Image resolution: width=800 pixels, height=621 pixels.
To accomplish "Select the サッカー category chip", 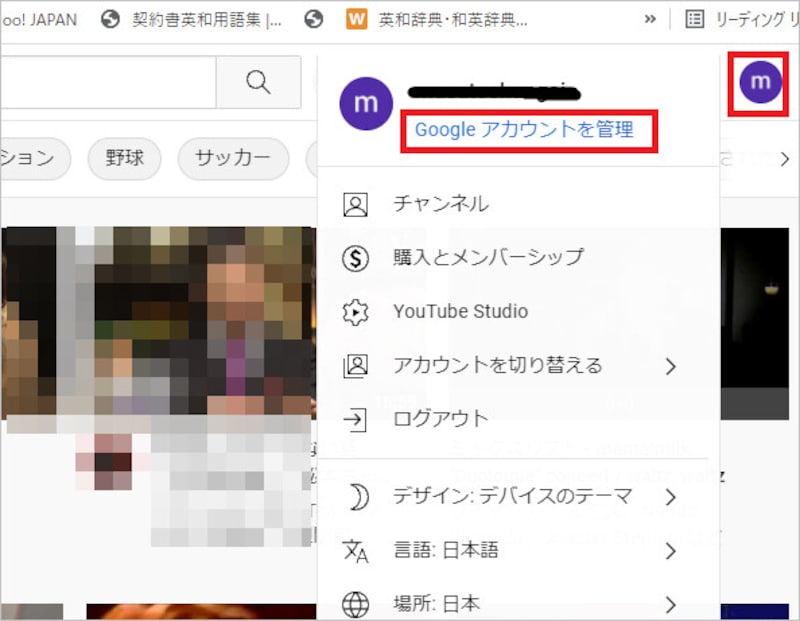I will pyautogui.click(x=232, y=158).
